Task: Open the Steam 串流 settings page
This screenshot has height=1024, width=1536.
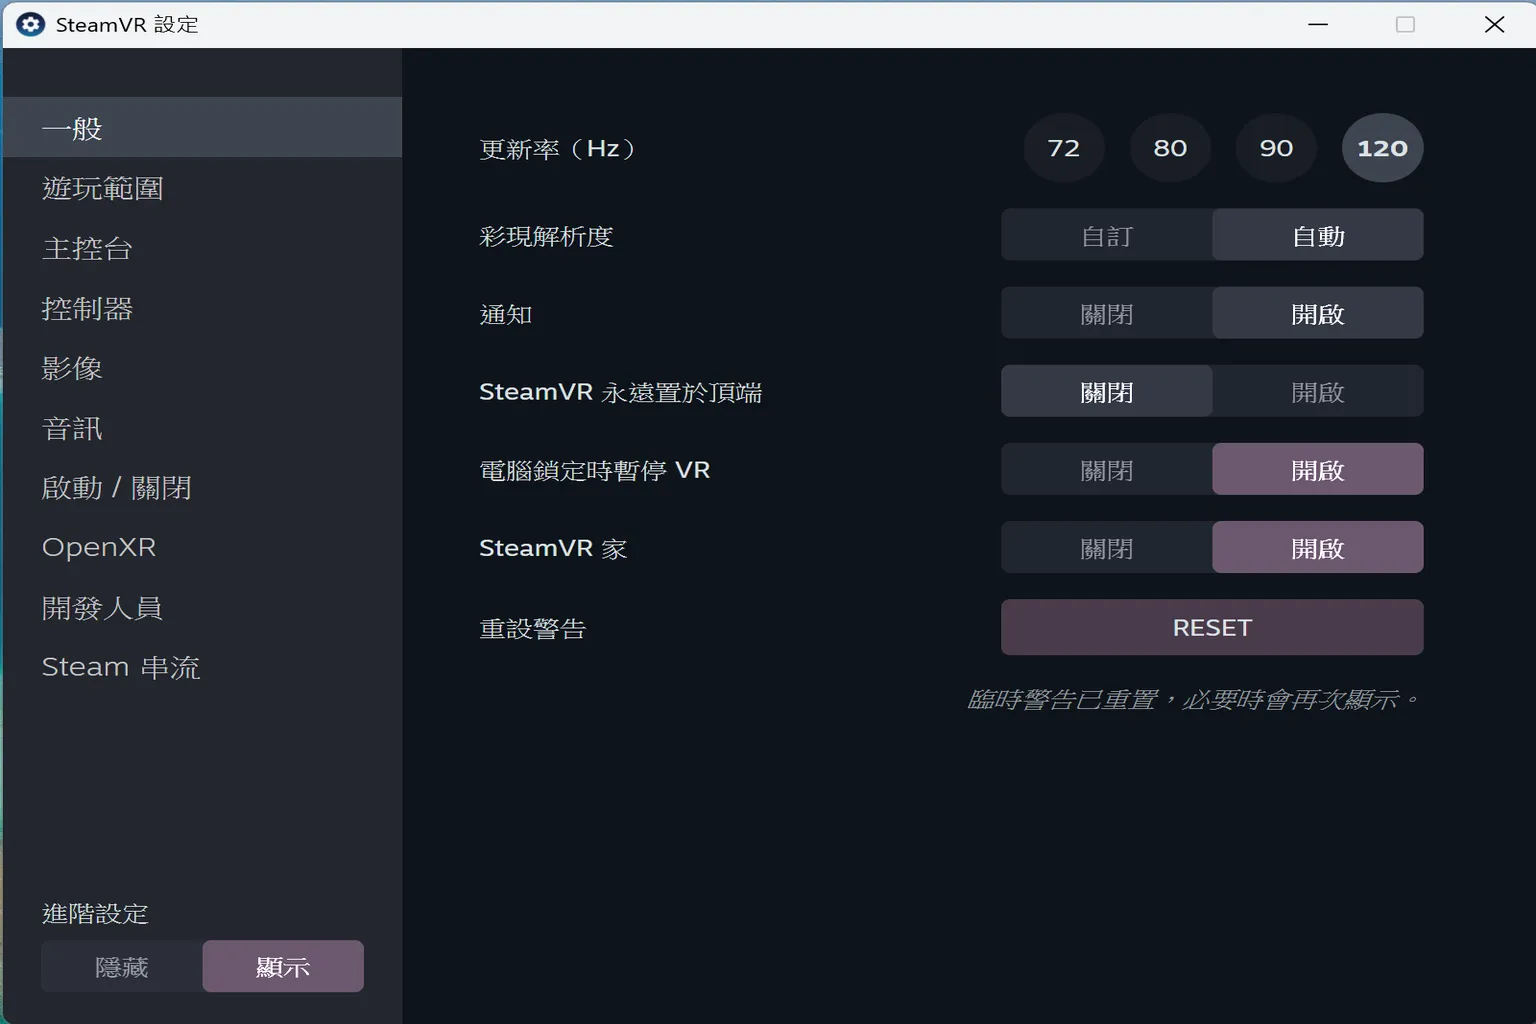Action: pyautogui.click(x=121, y=667)
